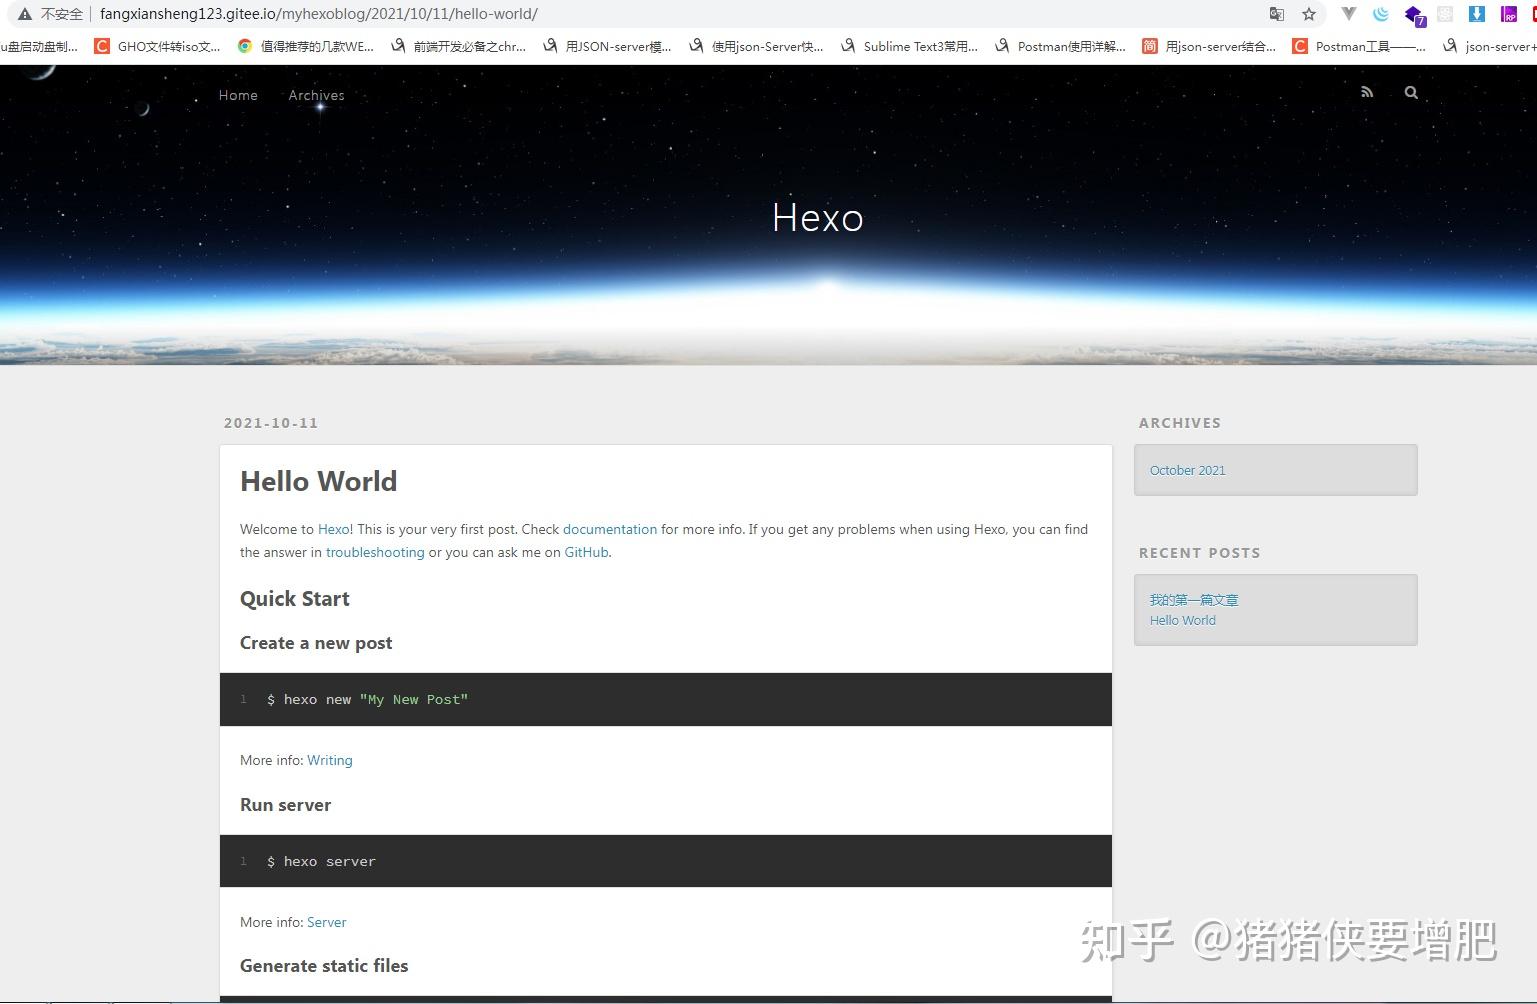Screen dimensions: 1537x1004
Task: Open the troubleshooting link in the post
Action: point(375,552)
